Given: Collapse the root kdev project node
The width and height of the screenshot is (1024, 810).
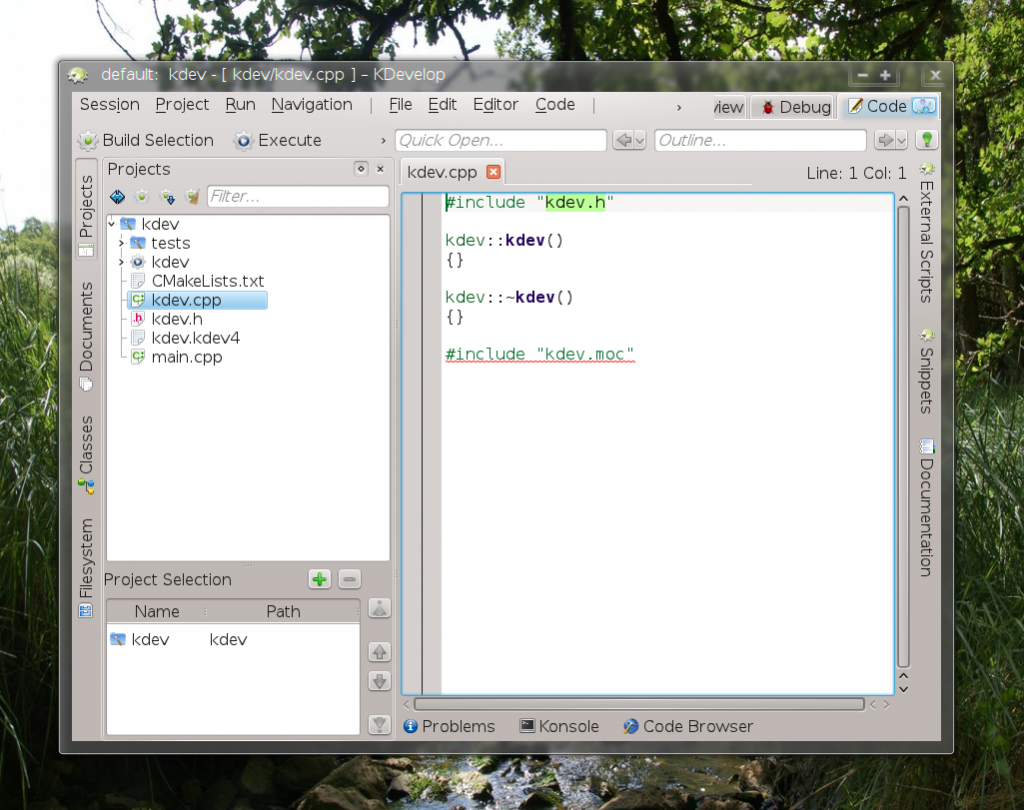Looking at the screenshot, I should pyautogui.click(x=112, y=224).
